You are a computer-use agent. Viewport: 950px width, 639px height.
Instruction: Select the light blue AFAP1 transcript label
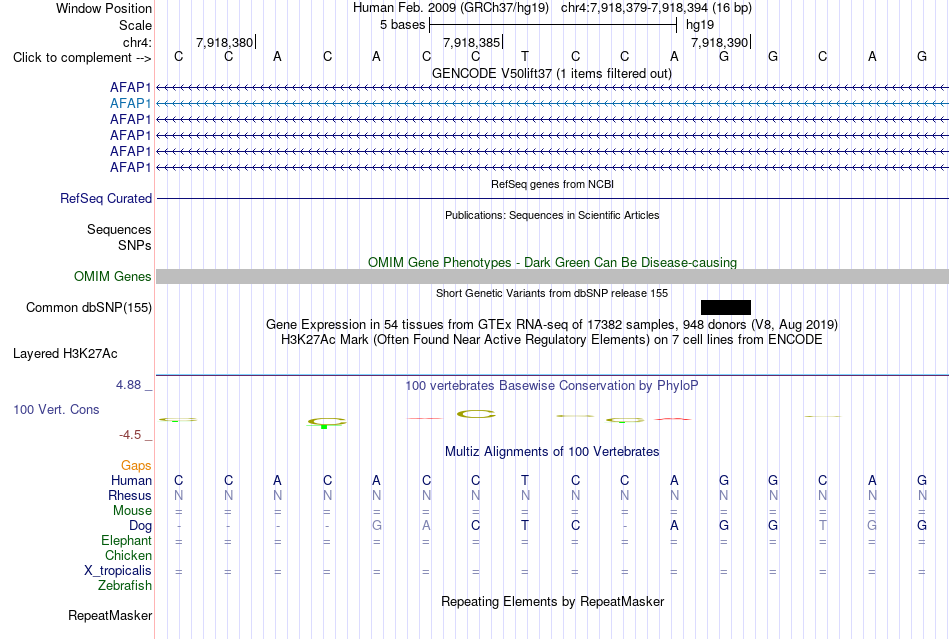click(x=130, y=104)
